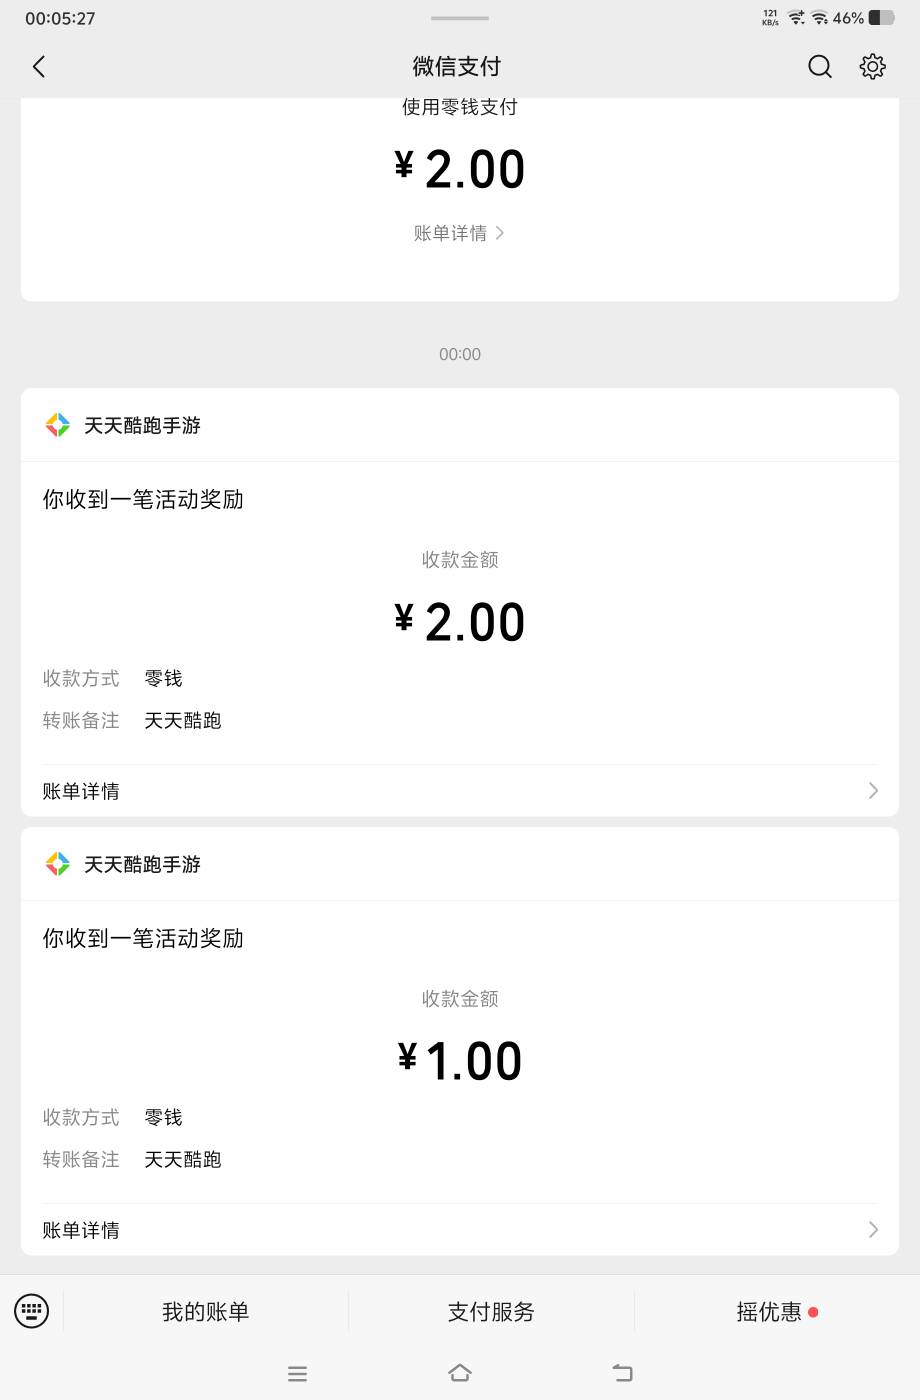Screen dimensions: 920x1400
Task: Open the Android recent apps menu icon
Action: (x=297, y=1374)
